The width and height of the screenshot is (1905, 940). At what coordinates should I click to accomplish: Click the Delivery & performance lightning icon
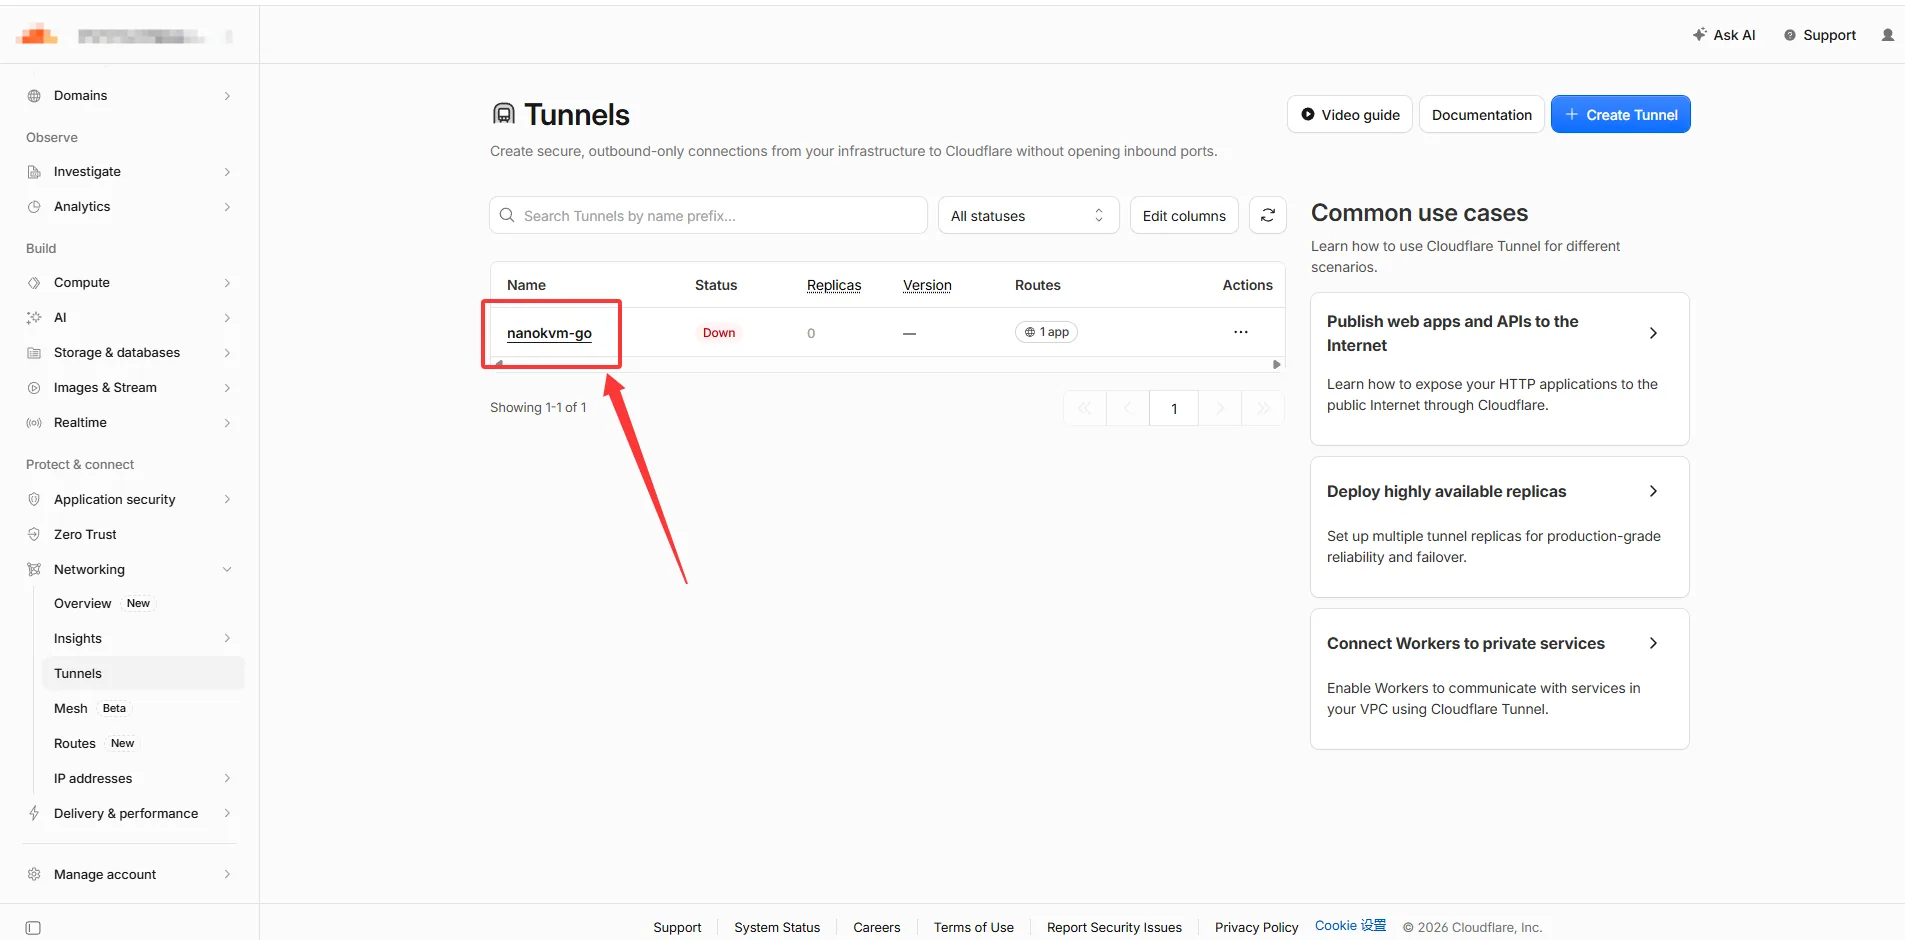(34, 813)
